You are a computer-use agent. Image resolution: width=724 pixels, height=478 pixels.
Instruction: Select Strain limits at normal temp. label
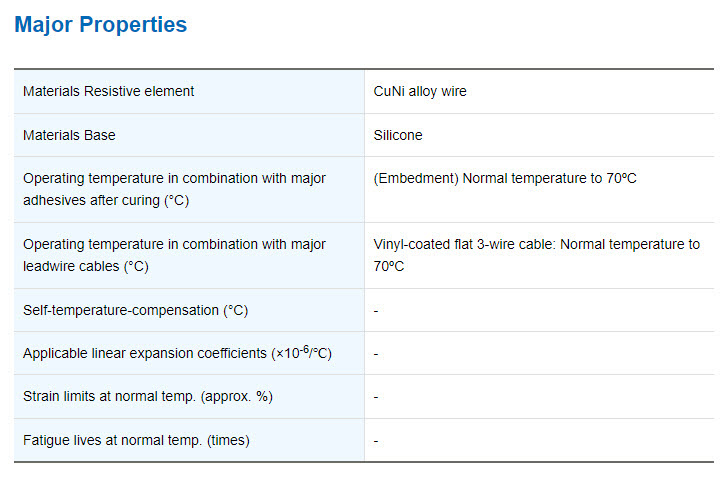(148, 397)
